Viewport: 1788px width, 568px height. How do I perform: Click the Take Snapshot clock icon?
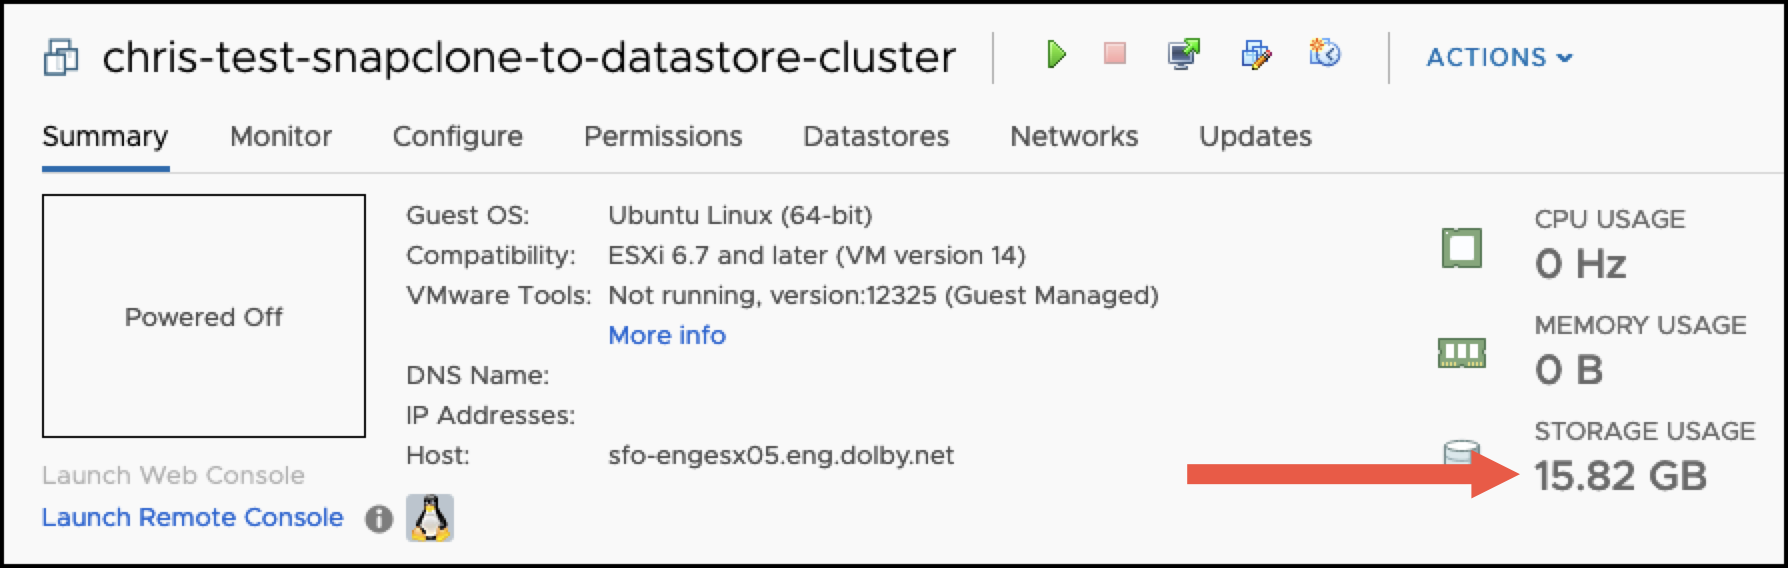point(1325,53)
